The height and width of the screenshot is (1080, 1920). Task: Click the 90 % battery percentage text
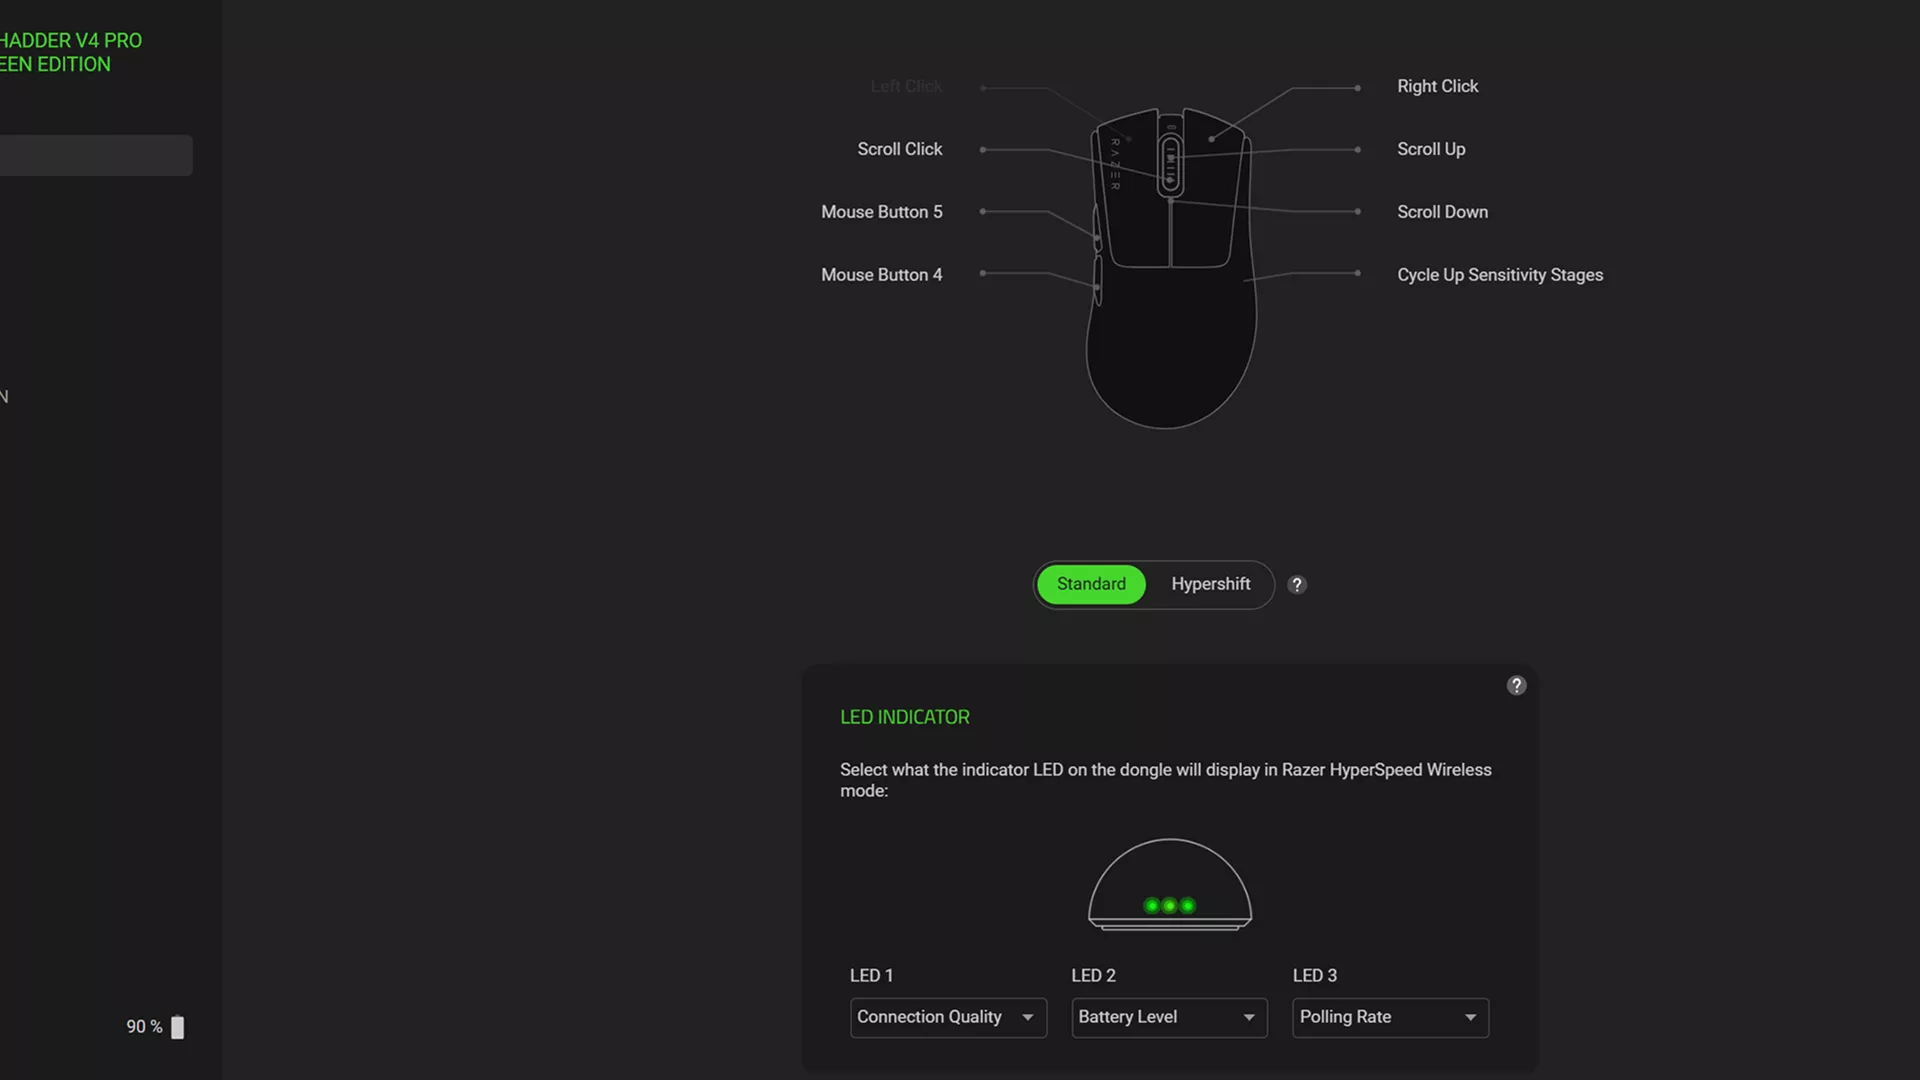[144, 1027]
